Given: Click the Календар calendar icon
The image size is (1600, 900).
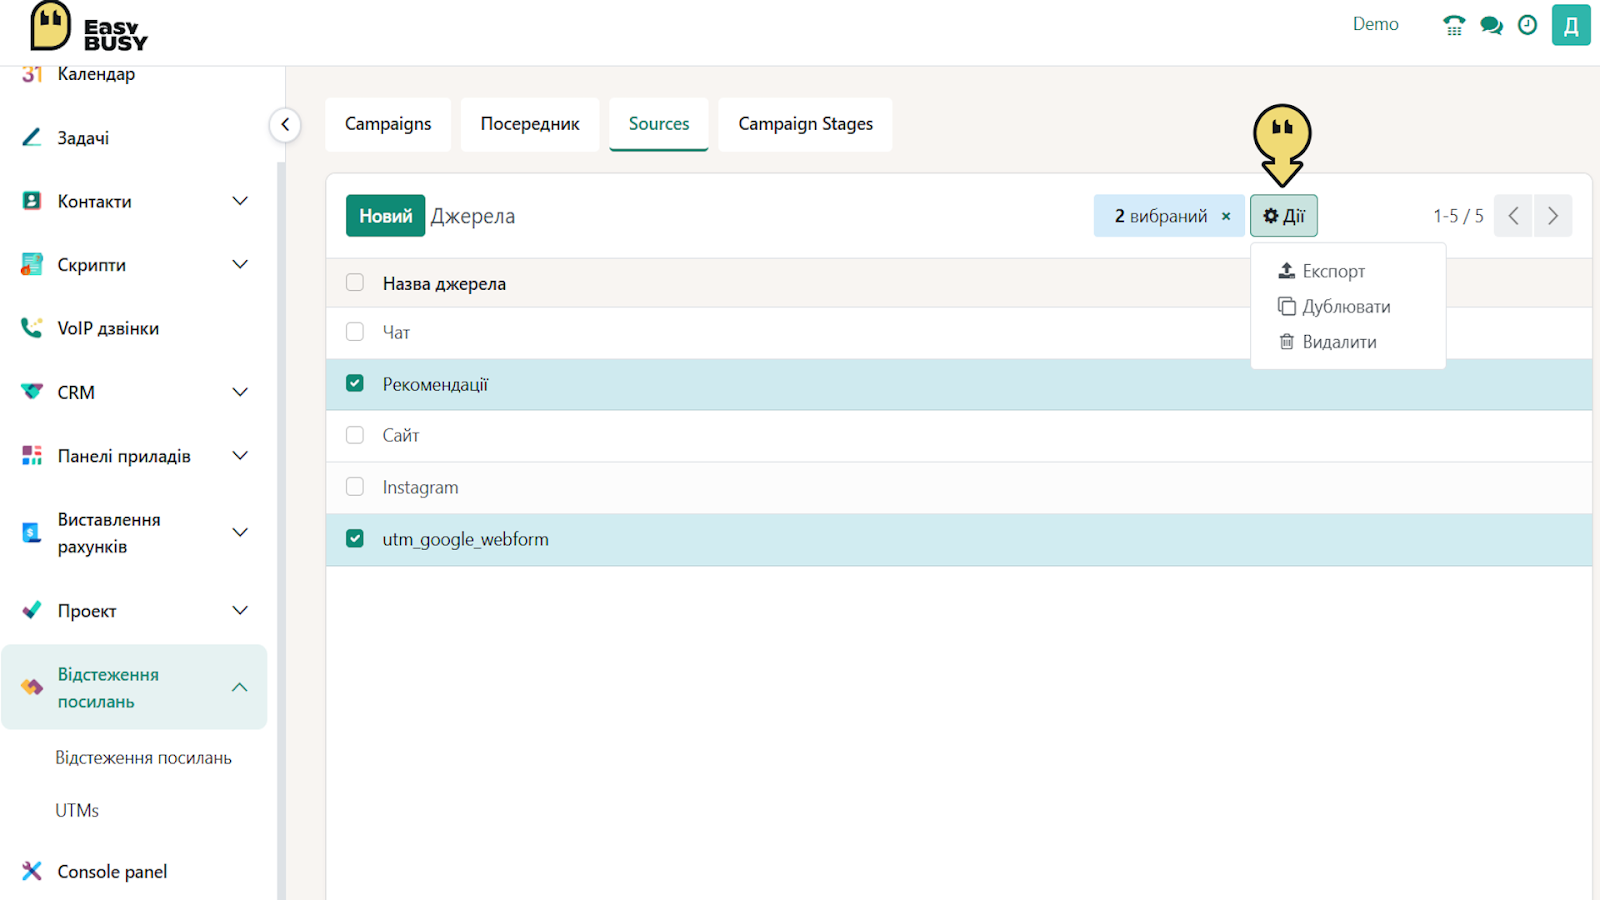Looking at the screenshot, I should 32,74.
